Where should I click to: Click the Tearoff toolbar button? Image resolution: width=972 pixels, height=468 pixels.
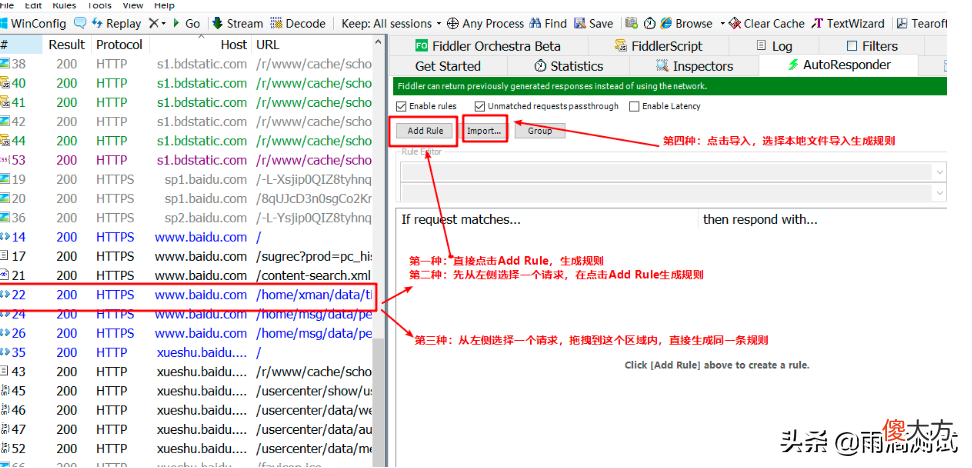pos(921,24)
